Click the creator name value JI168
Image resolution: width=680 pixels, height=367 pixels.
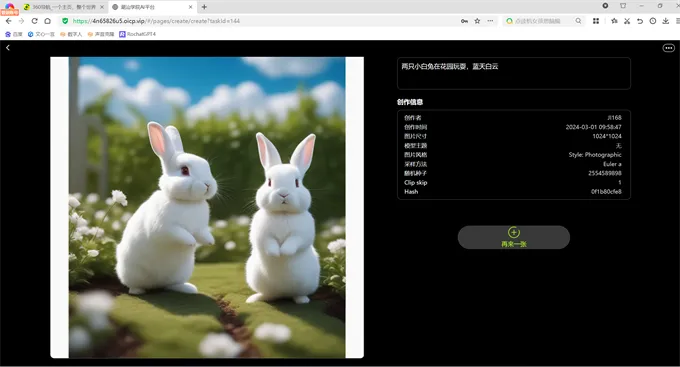614,118
